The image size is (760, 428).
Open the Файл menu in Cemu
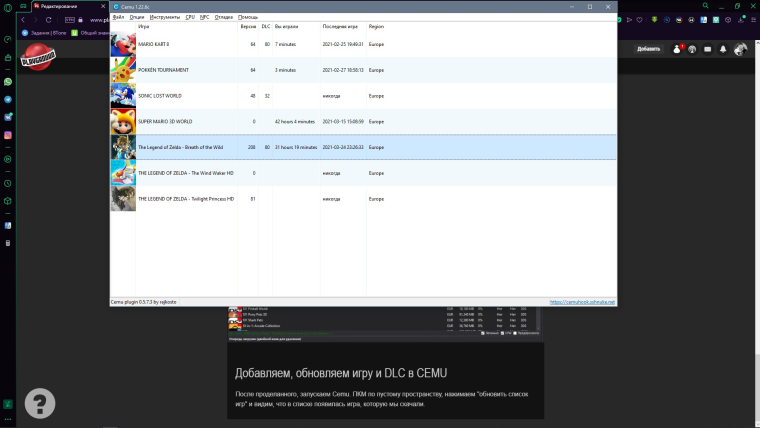tap(118, 17)
